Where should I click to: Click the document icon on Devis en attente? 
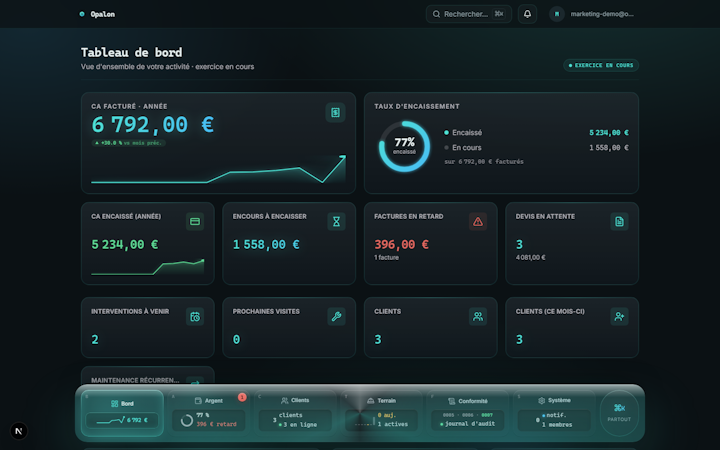point(619,222)
